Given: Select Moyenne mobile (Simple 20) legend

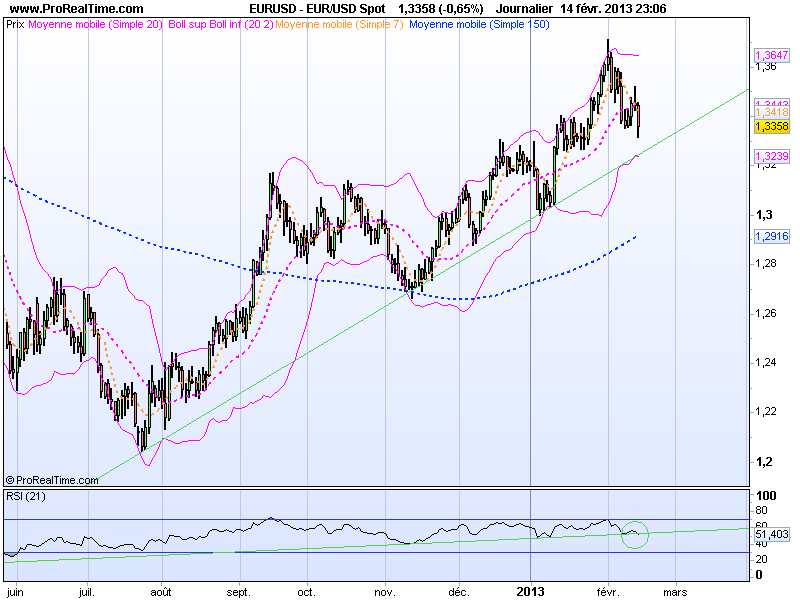Looking at the screenshot, I should [95, 24].
